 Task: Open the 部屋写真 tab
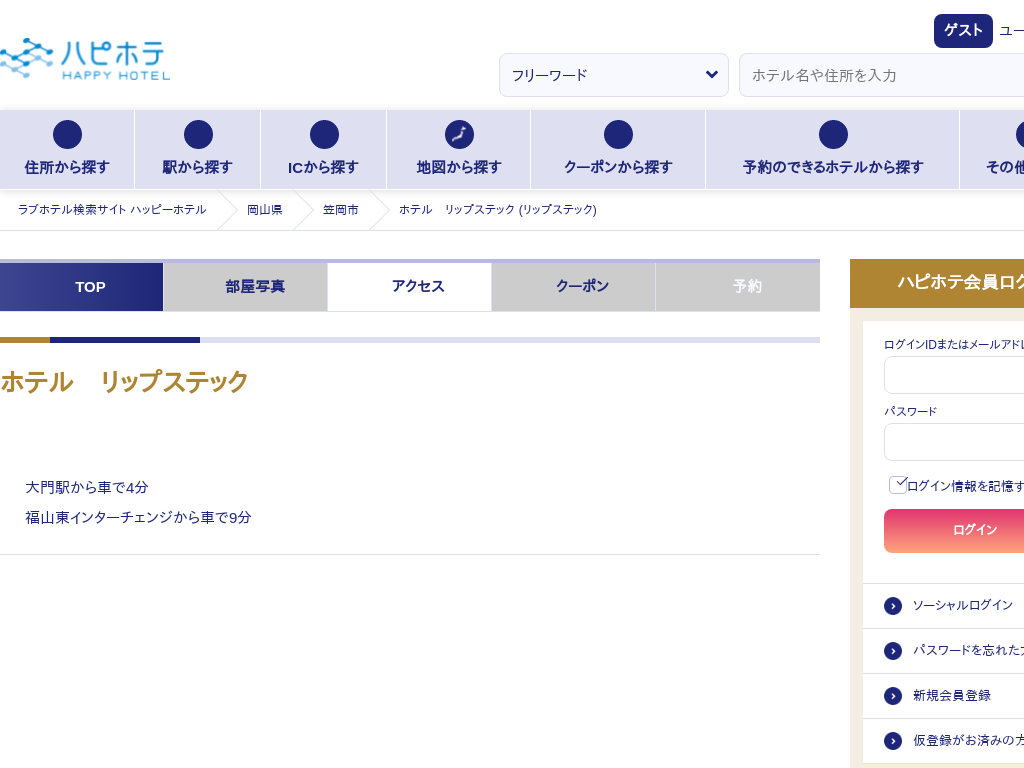click(x=246, y=287)
